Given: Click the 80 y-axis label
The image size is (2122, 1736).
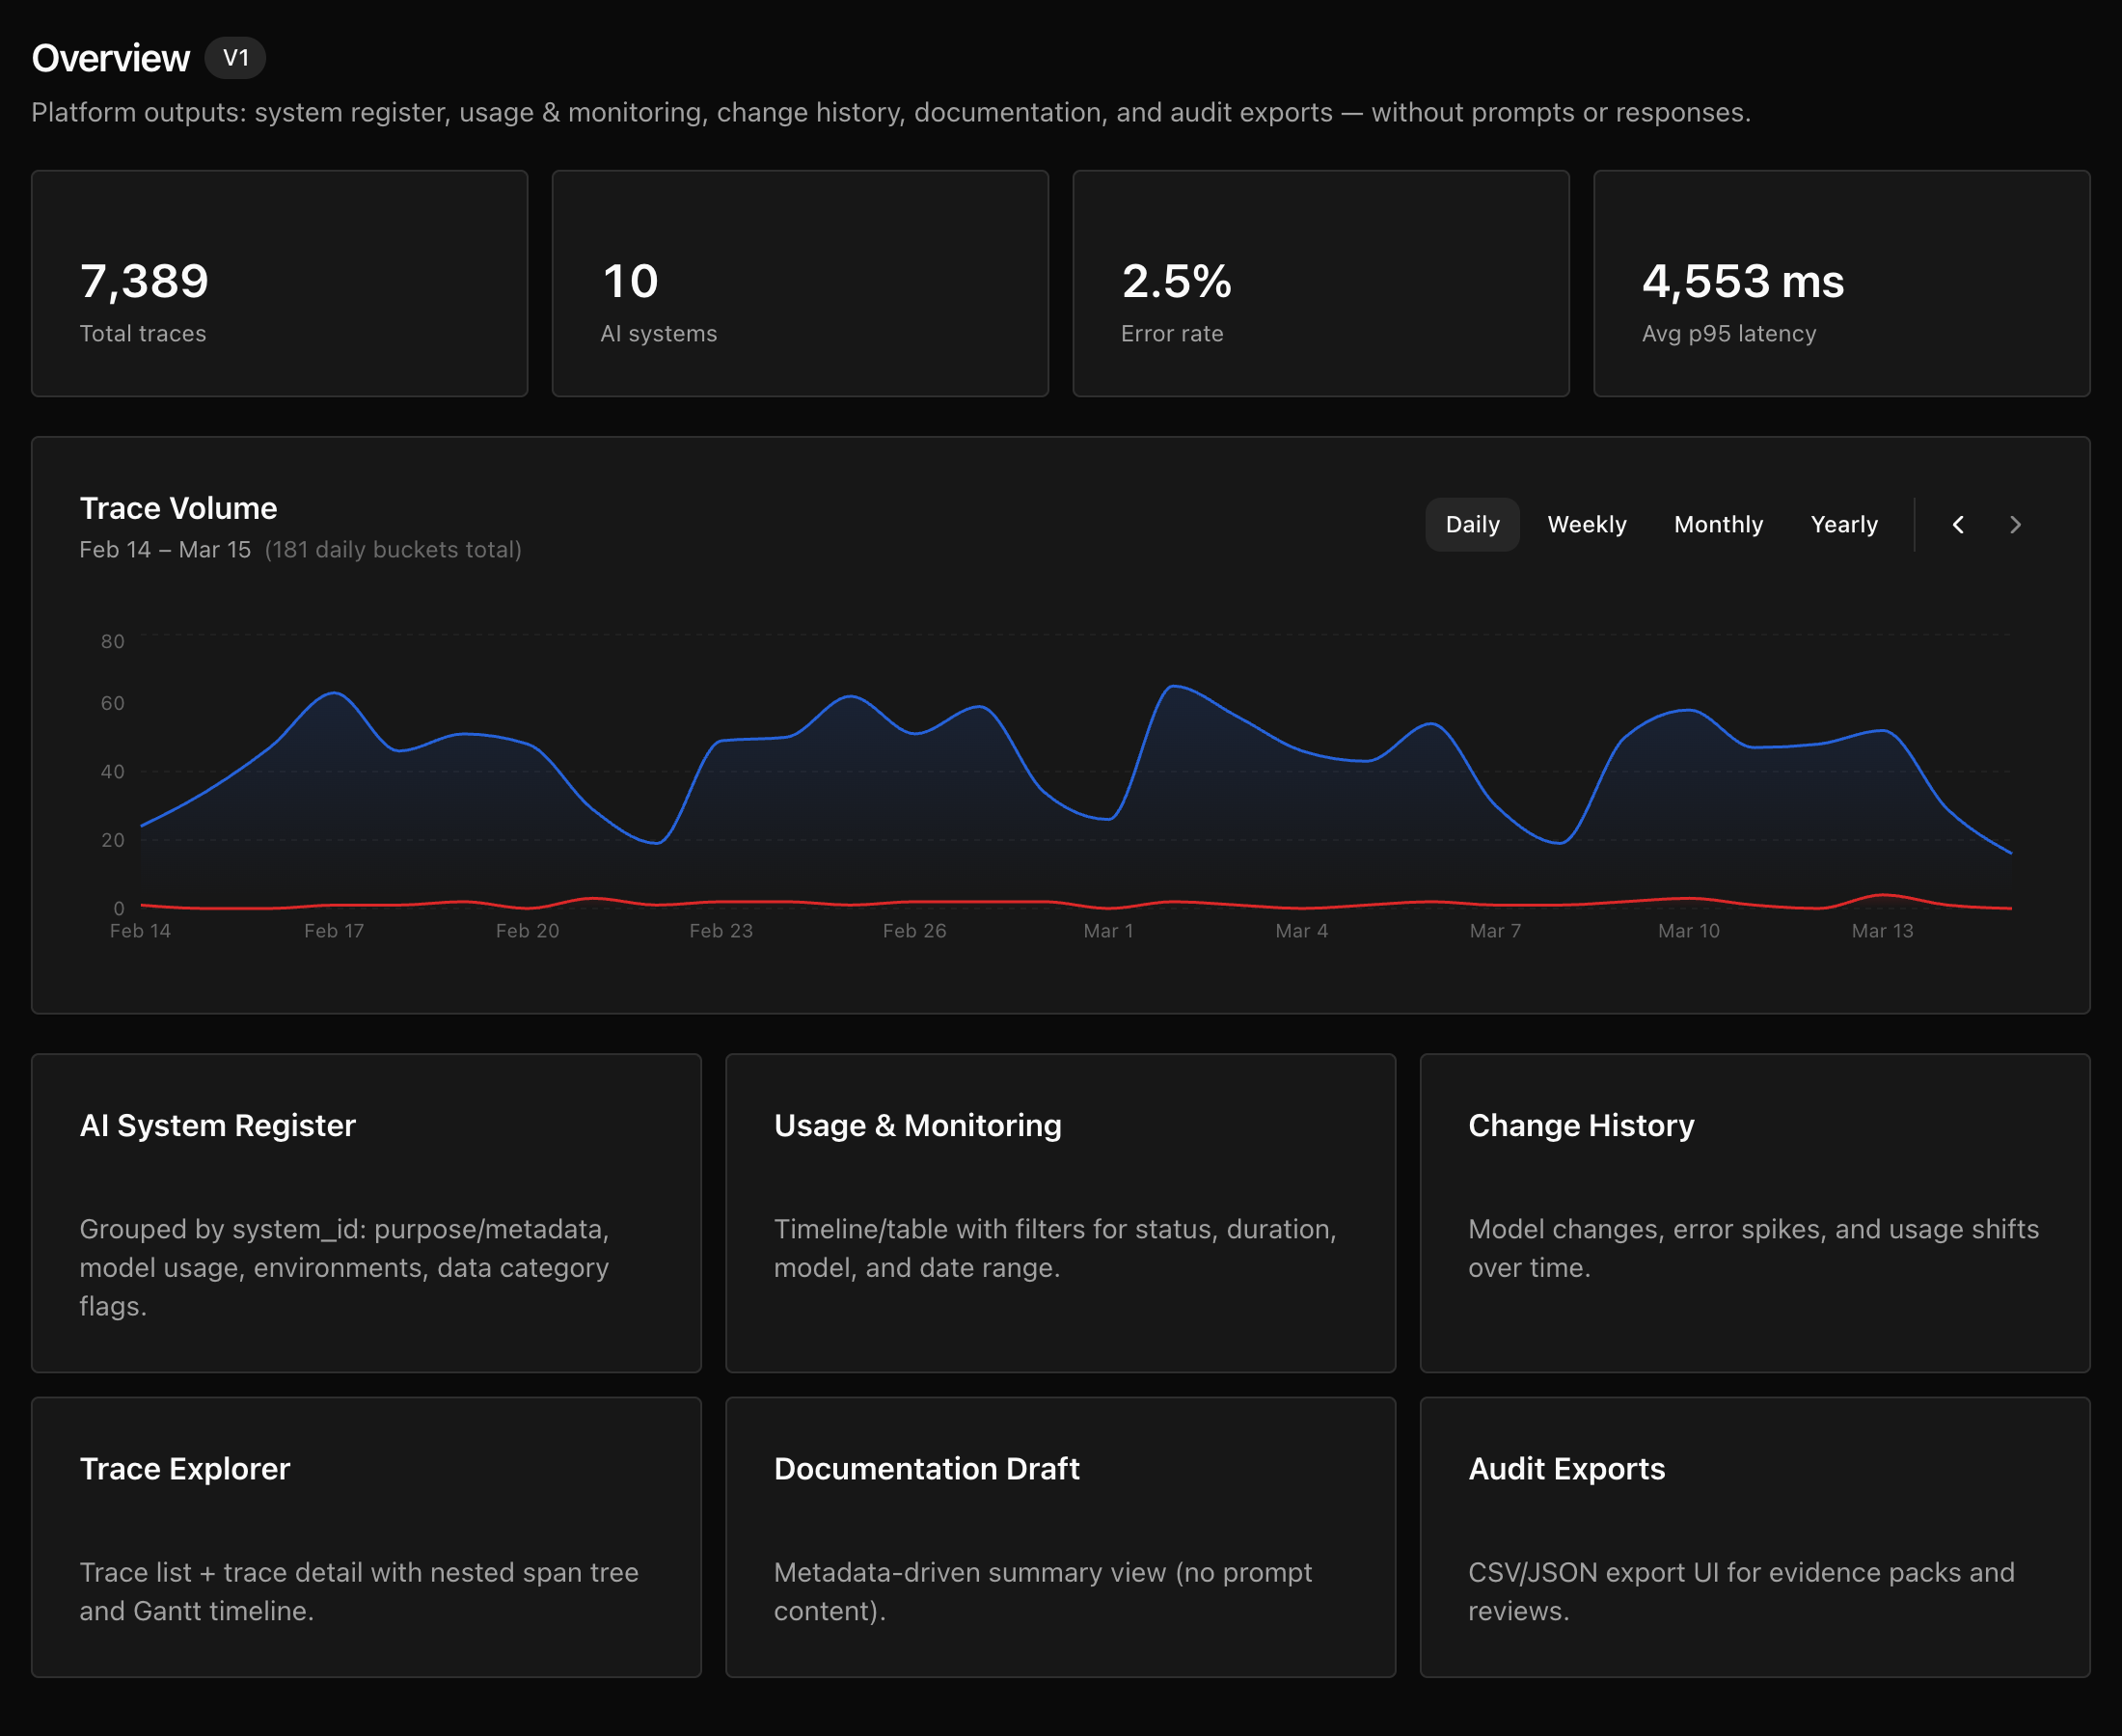Looking at the screenshot, I should (x=113, y=641).
